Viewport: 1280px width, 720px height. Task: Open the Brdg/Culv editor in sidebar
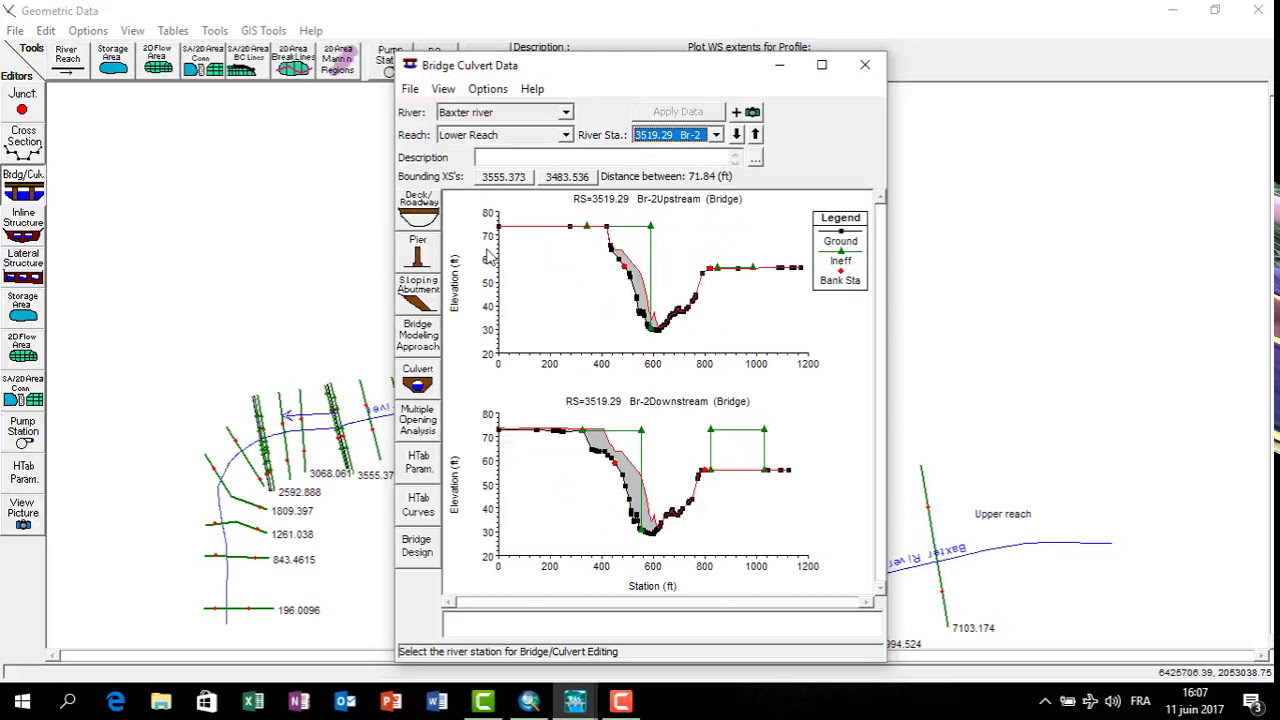point(22,184)
